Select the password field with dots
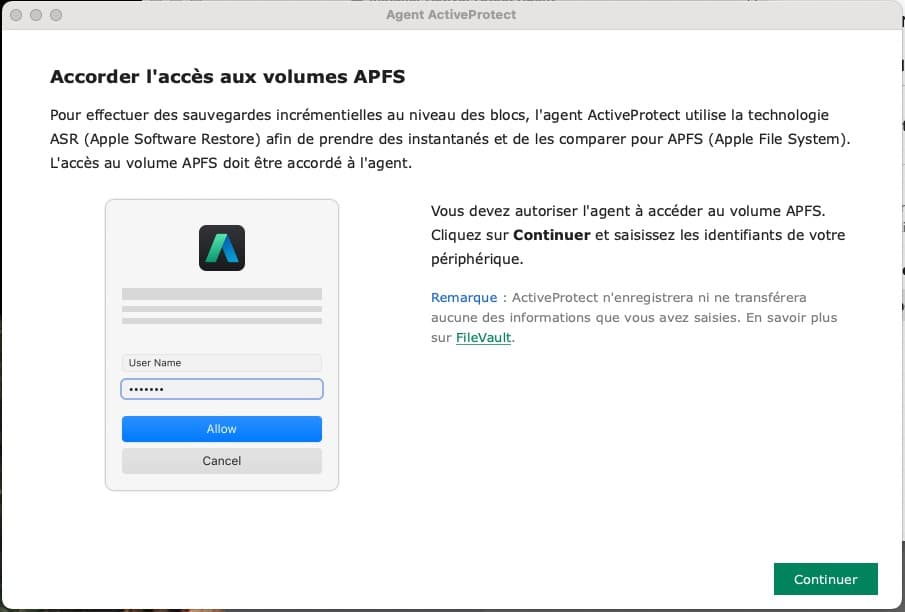 click(222, 389)
